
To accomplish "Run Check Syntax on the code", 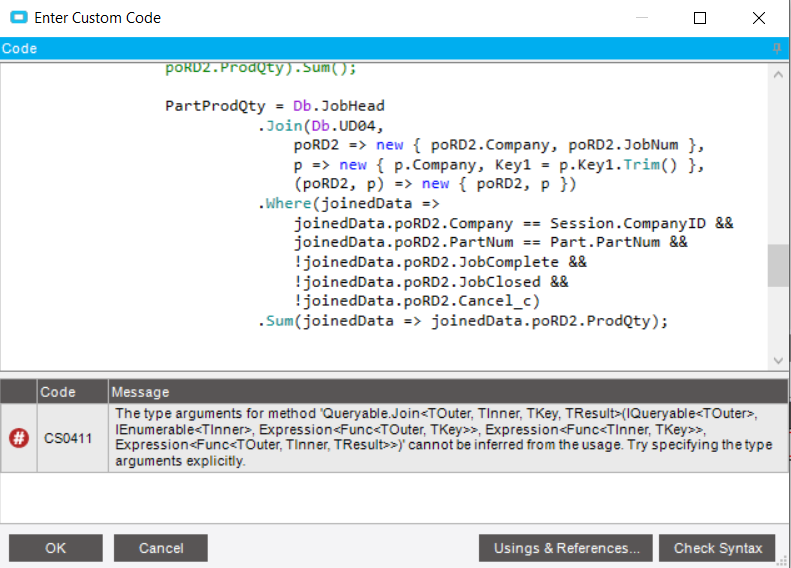I will pos(717,548).
